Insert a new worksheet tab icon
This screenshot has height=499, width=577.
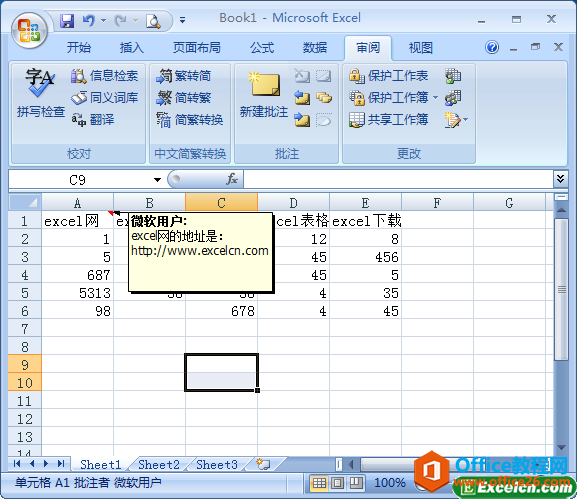(x=263, y=464)
